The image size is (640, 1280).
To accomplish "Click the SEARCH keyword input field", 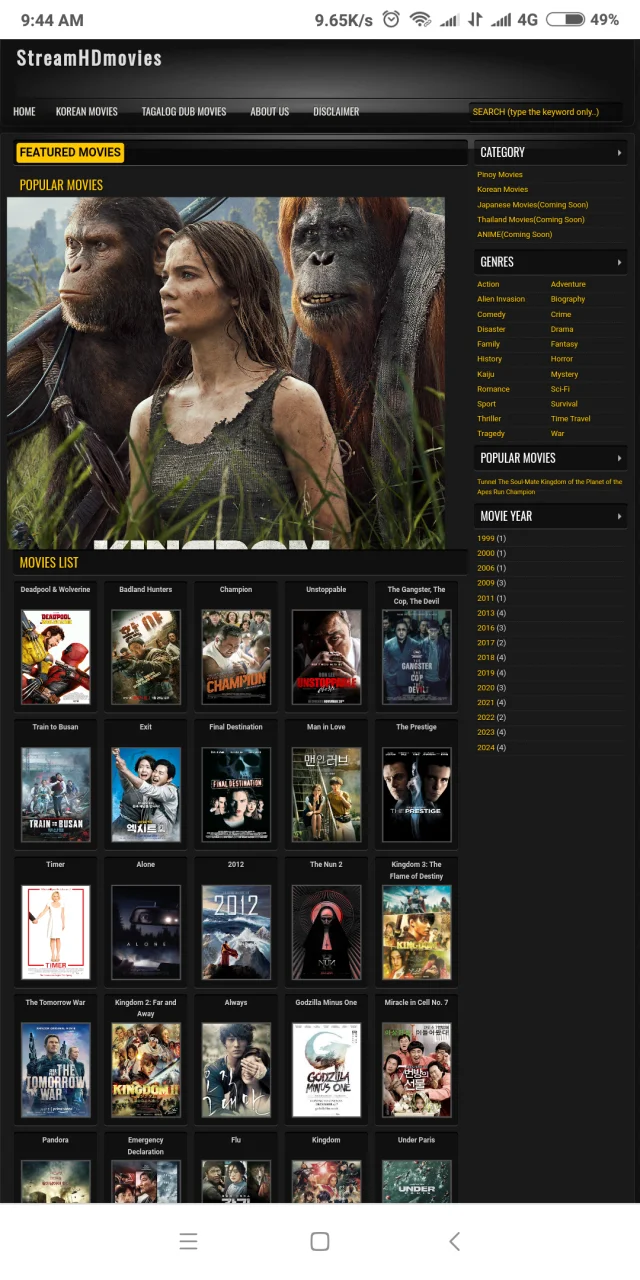I will 545,112.
